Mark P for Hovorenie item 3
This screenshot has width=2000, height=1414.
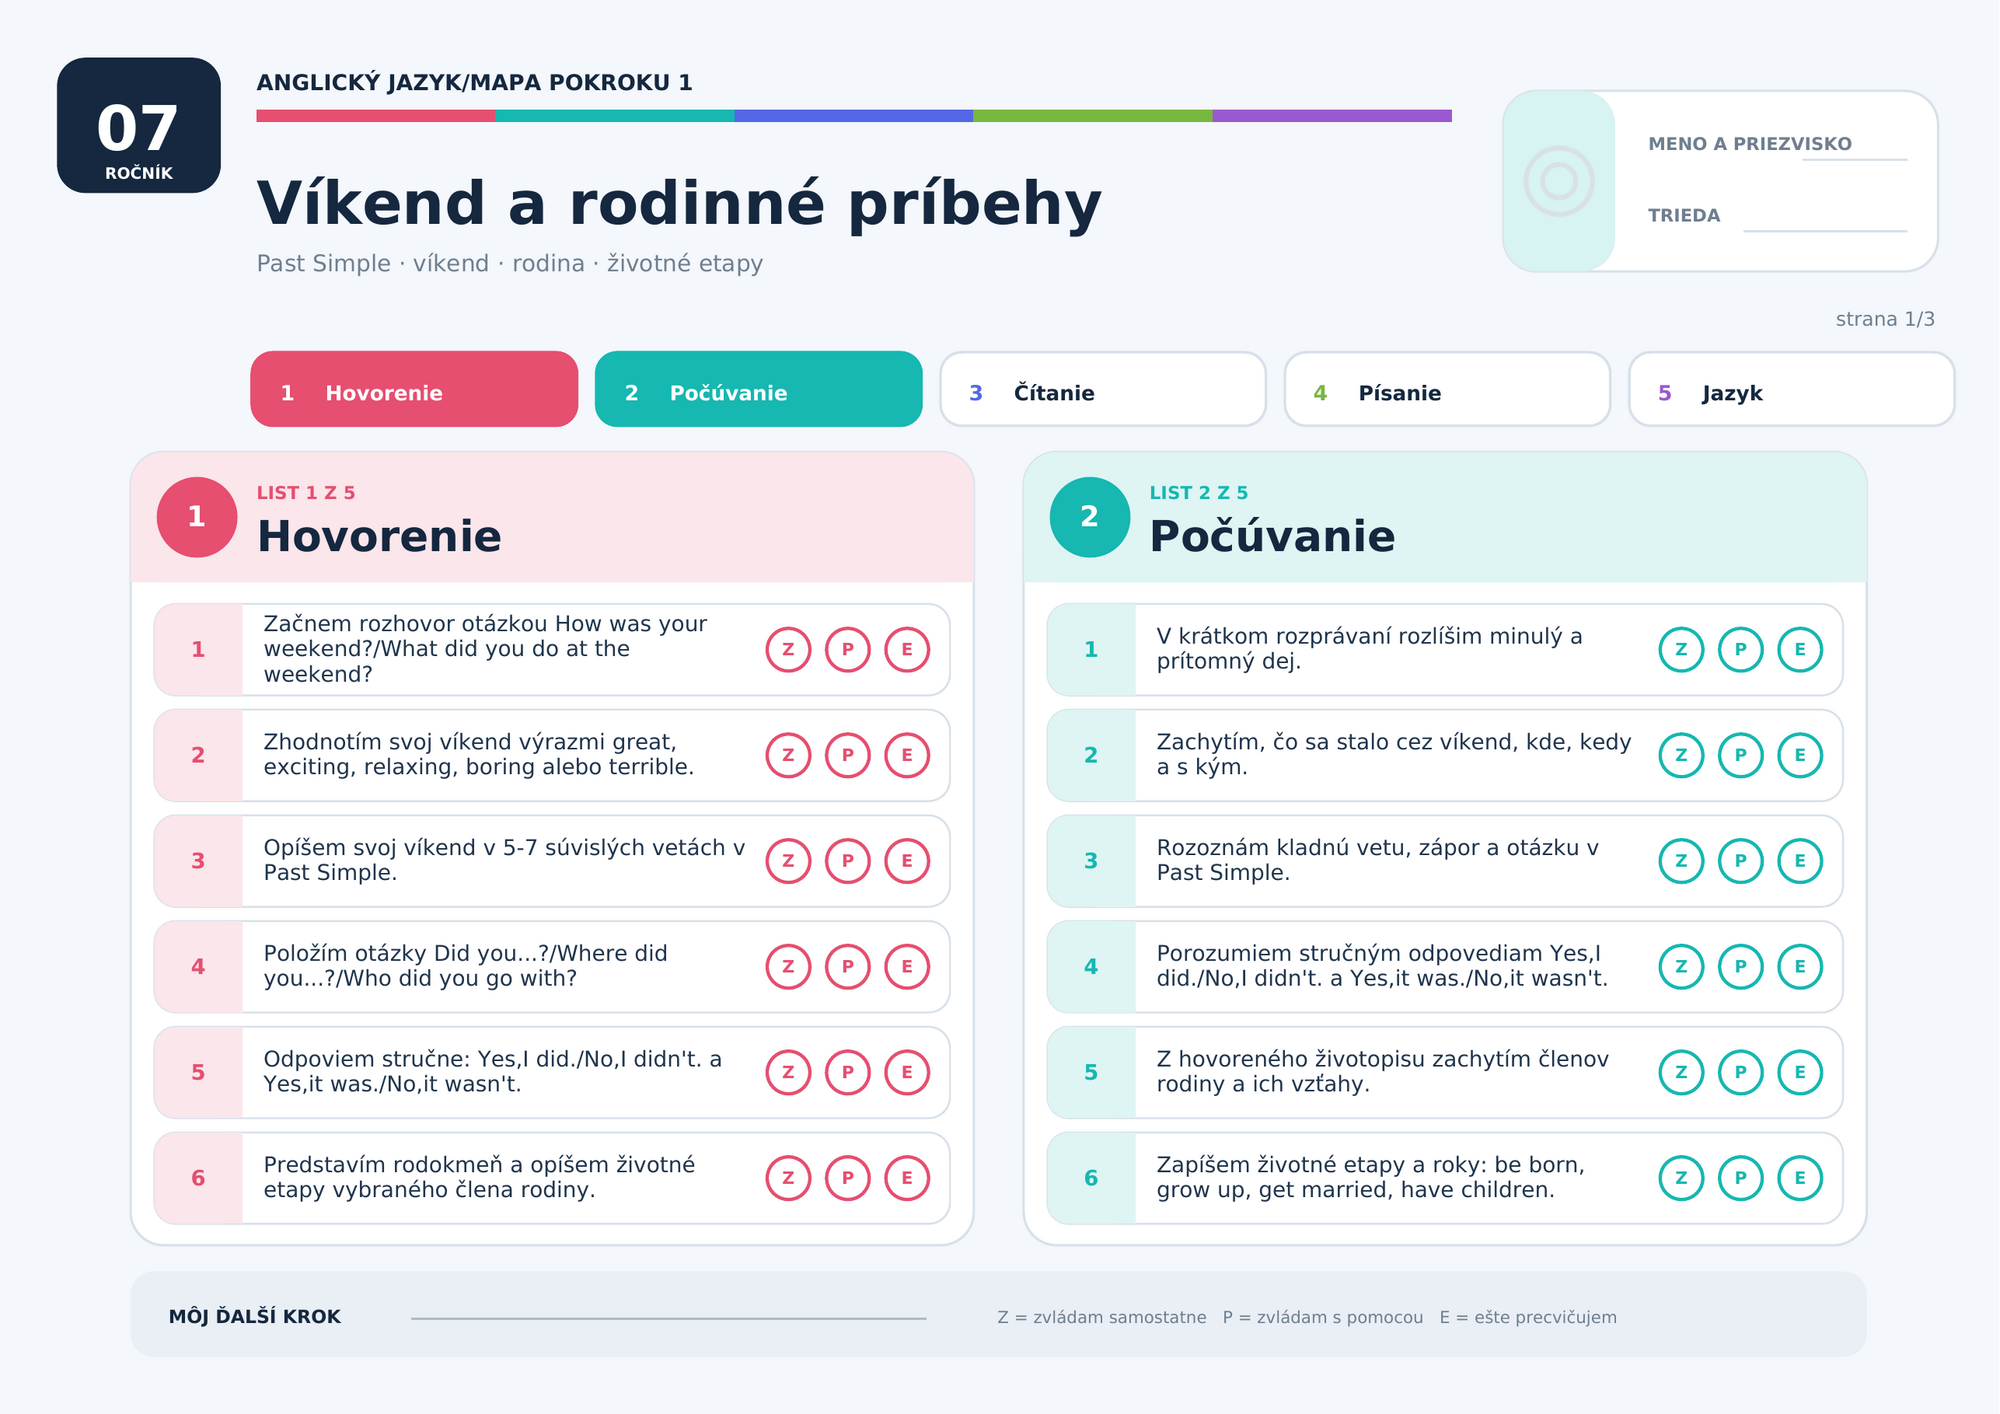(848, 861)
